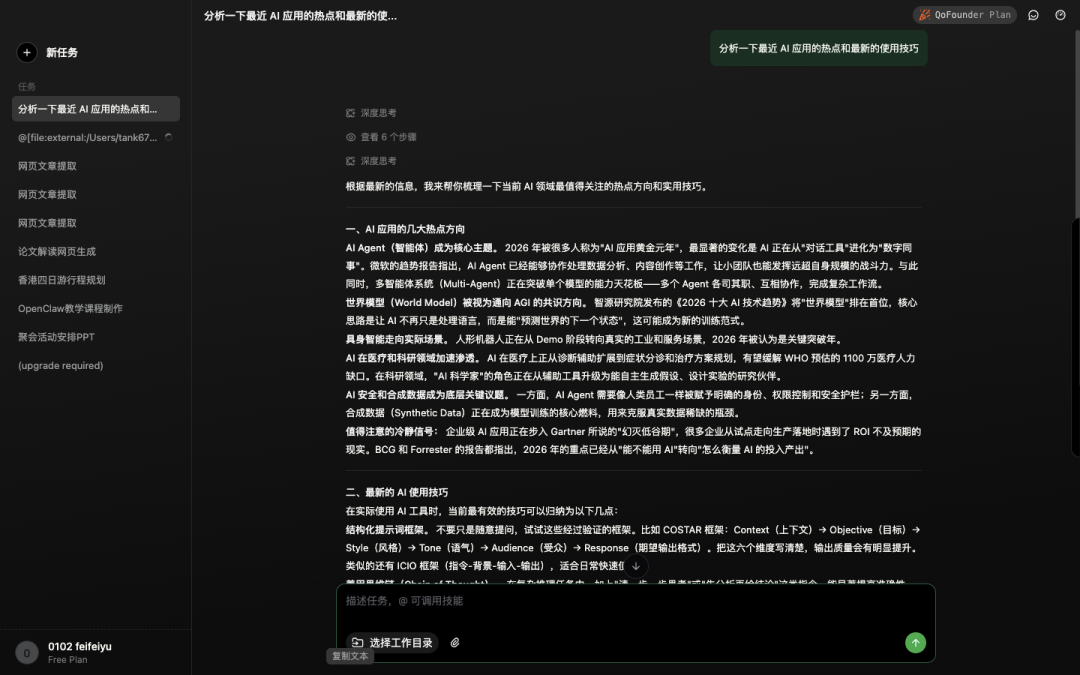
Task: Click the first 深度思考 thinking icon
Action: (351, 113)
